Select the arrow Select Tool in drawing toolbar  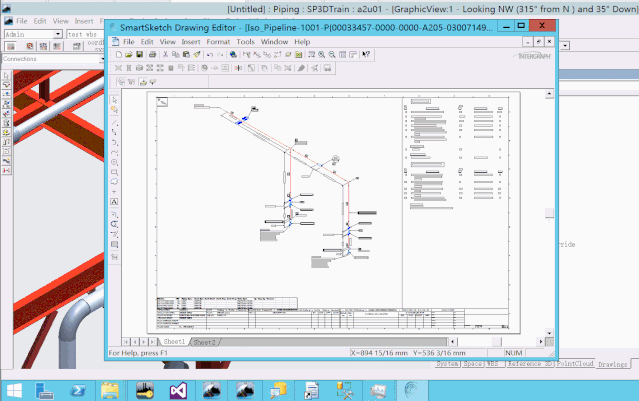click(115, 100)
